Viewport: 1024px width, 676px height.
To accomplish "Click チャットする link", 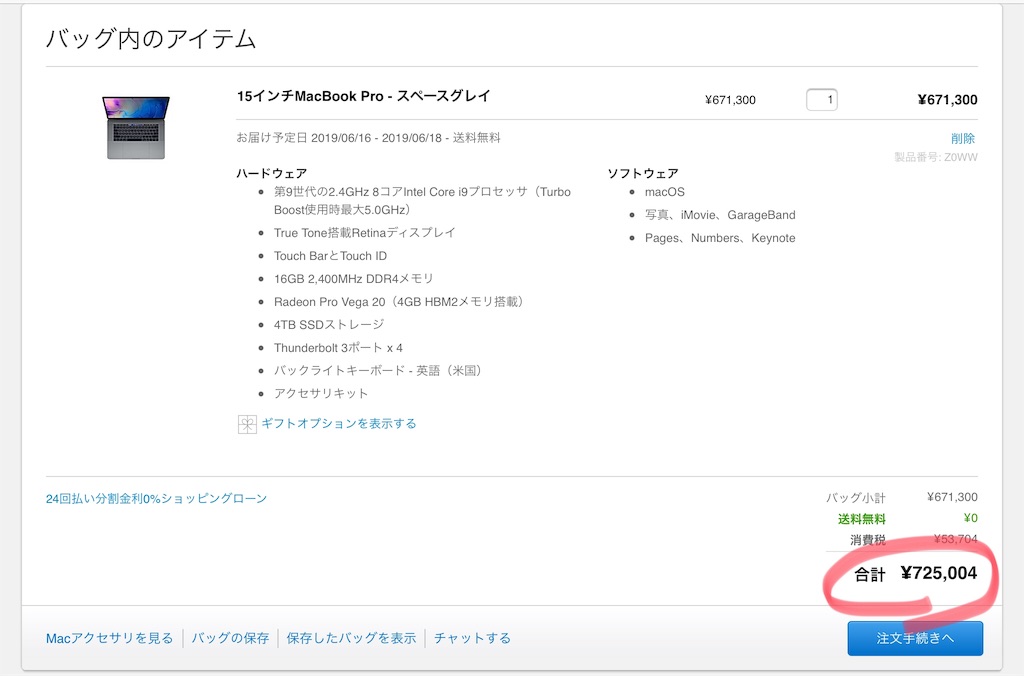I will 472,638.
